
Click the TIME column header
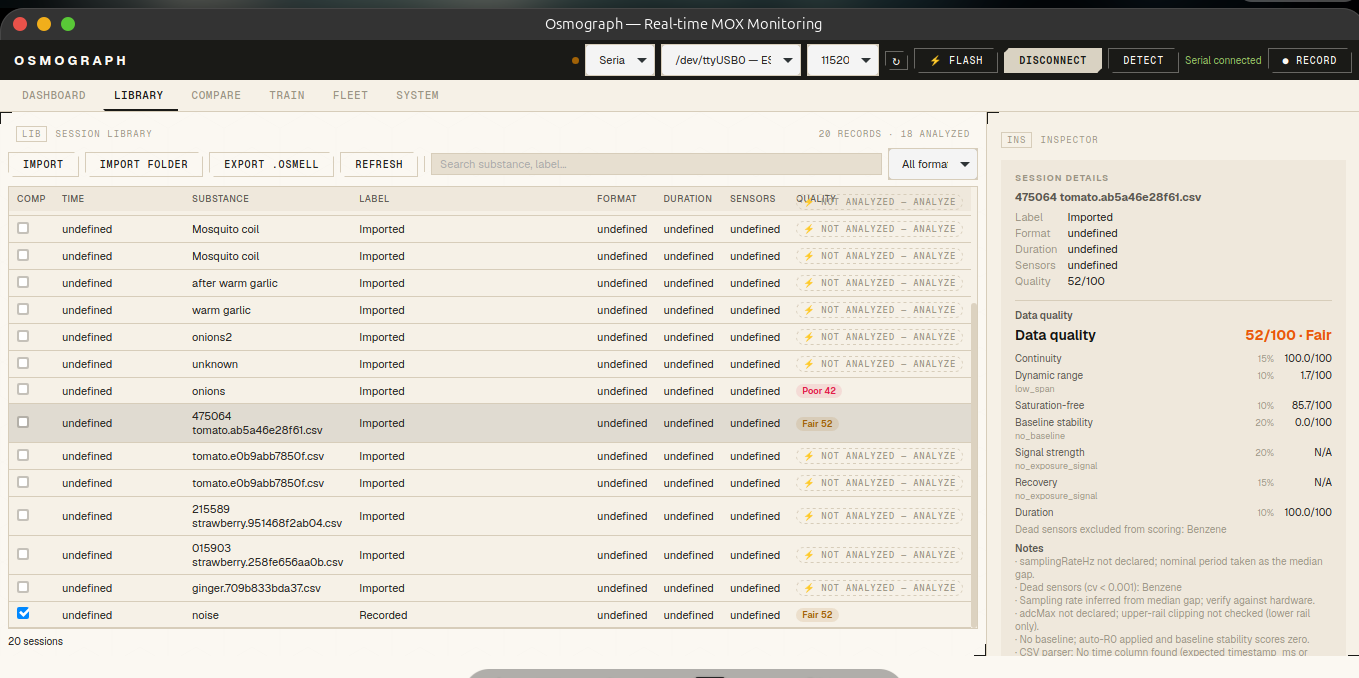tap(73, 199)
